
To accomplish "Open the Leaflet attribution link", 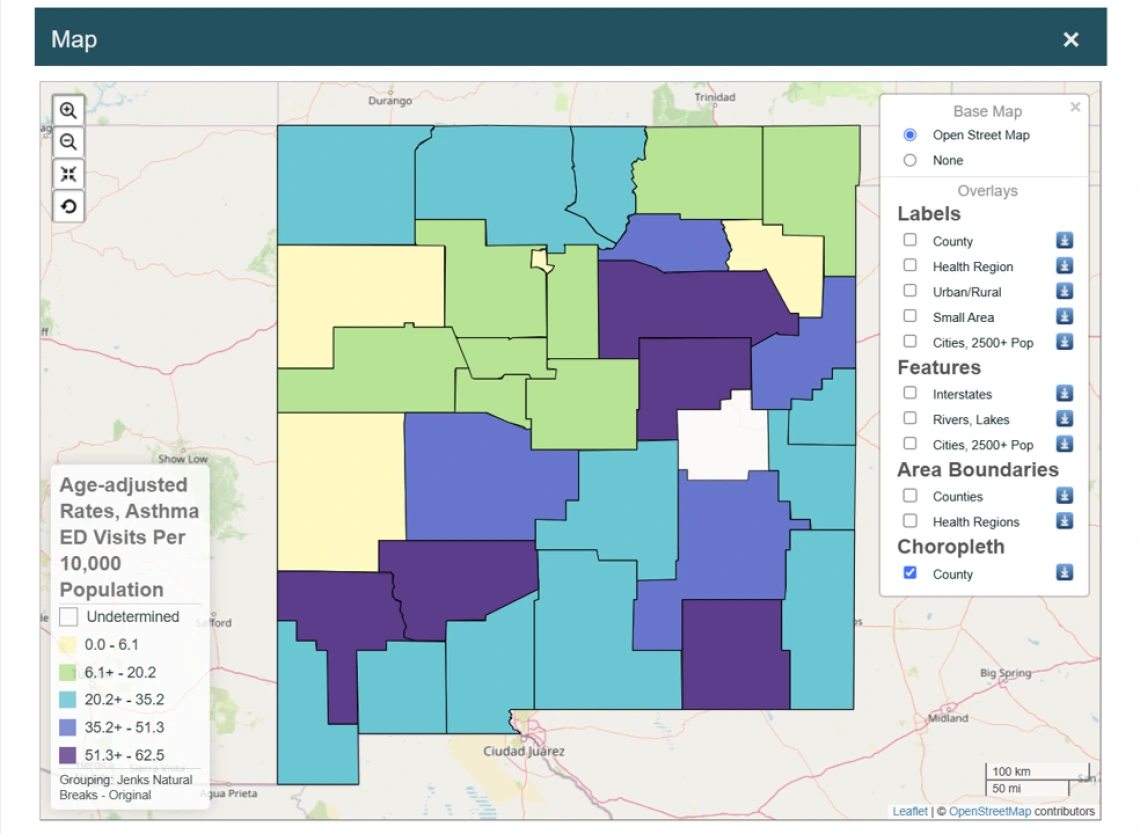I will 909,811.
